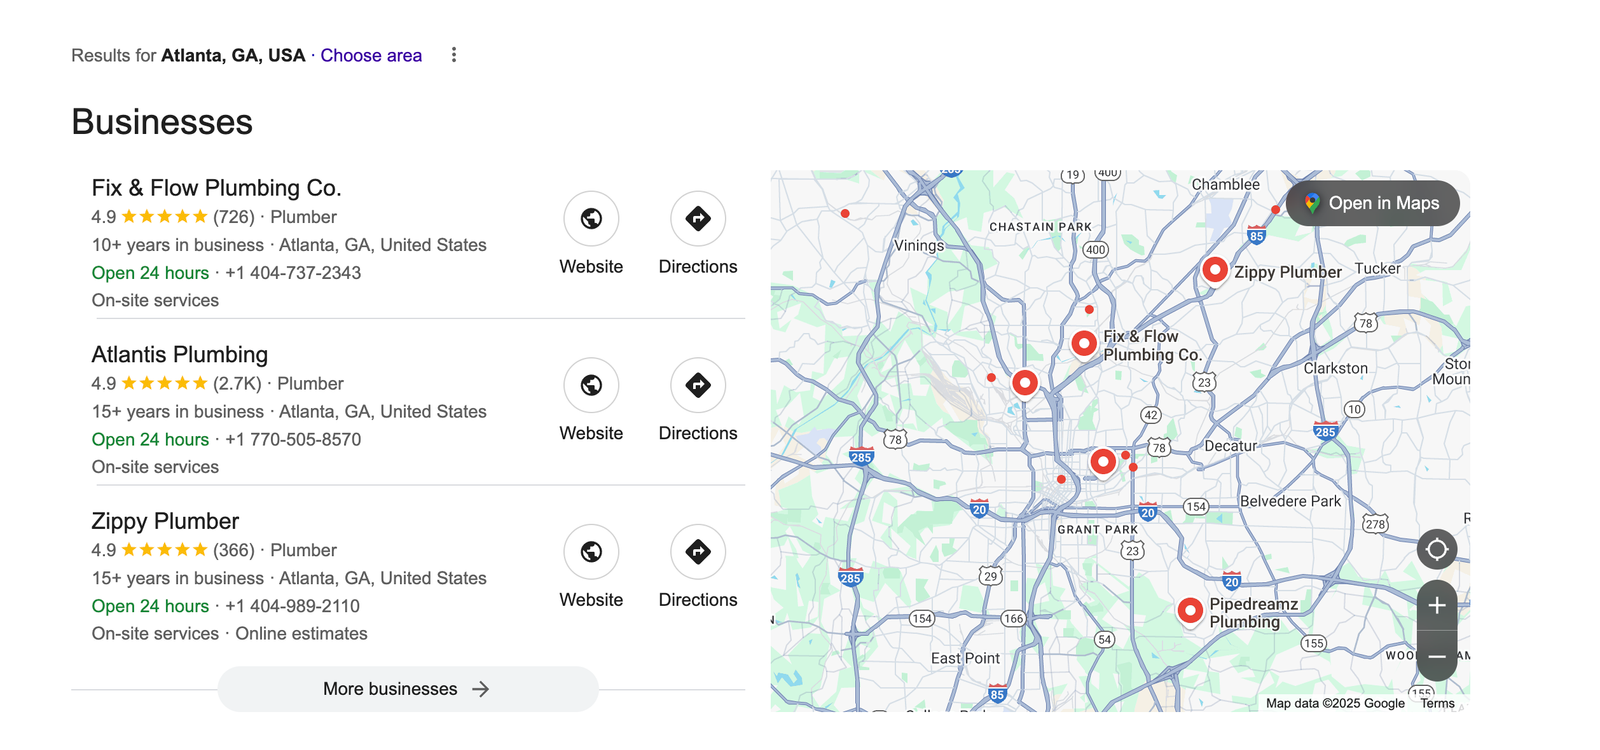The height and width of the screenshot is (750, 1600).
Task: Click the Tucker label on the map
Action: [1378, 269]
